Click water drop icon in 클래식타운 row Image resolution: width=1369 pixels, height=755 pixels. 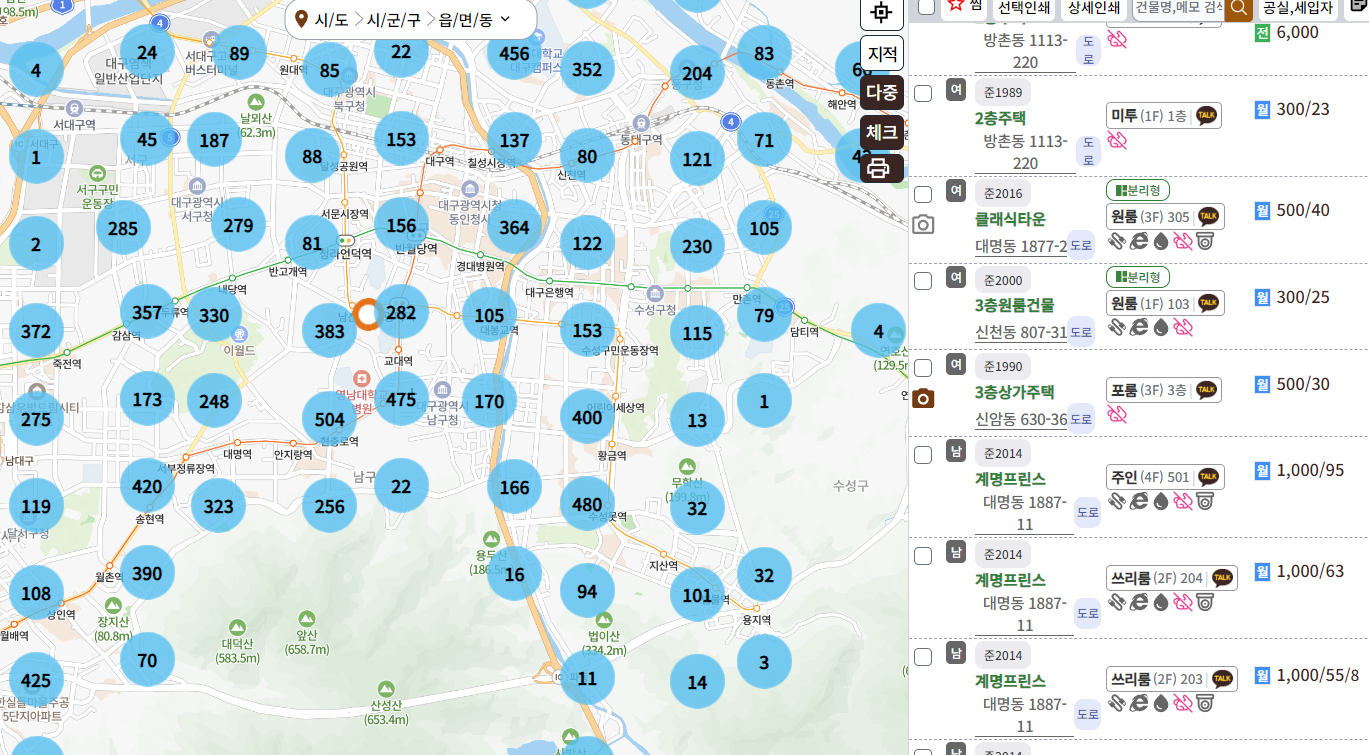(x=1160, y=241)
